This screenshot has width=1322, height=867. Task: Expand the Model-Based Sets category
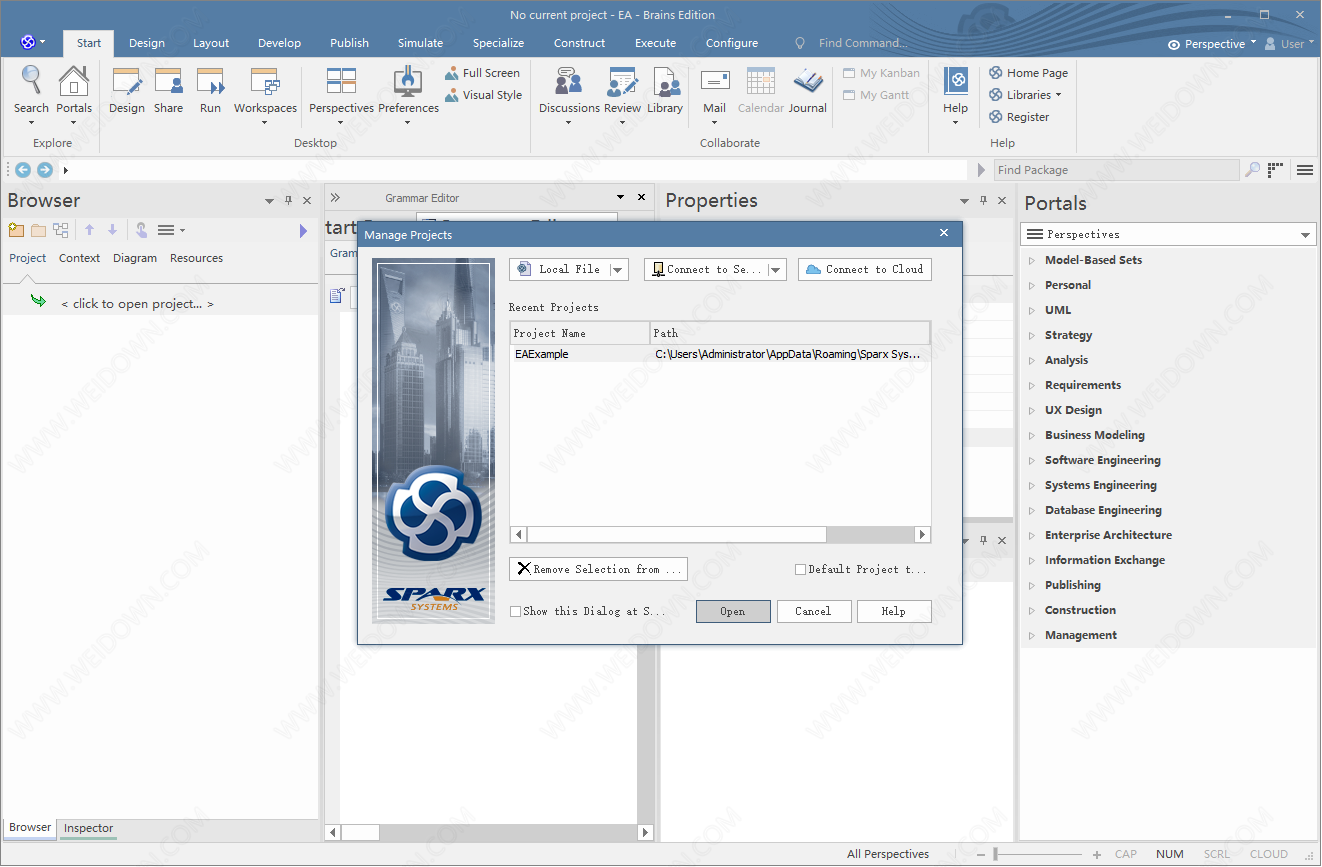(x=1032, y=260)
